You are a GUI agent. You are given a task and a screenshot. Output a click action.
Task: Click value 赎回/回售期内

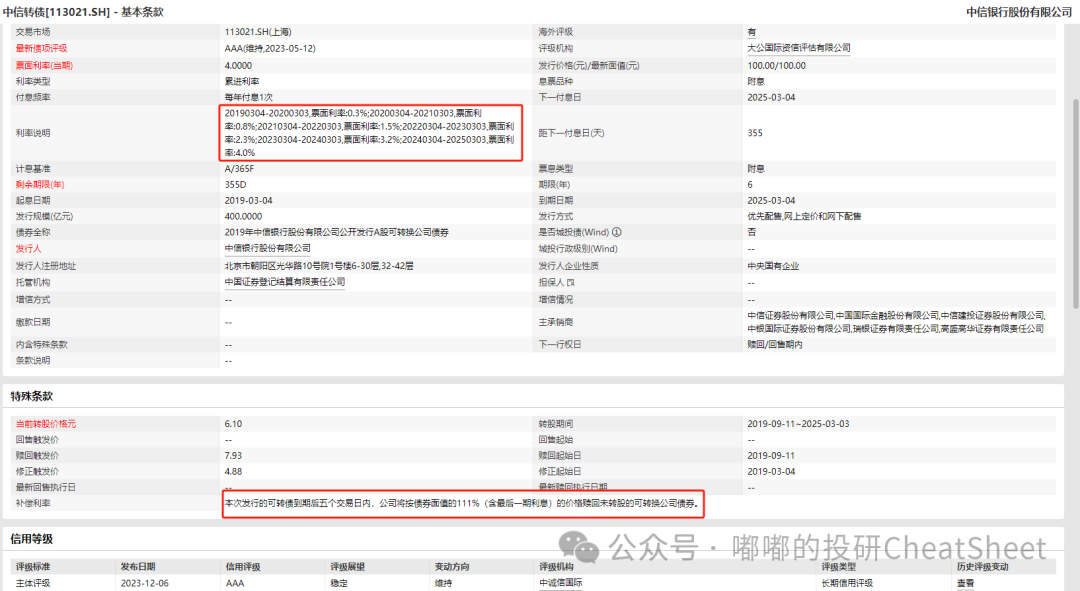[775, 344]
